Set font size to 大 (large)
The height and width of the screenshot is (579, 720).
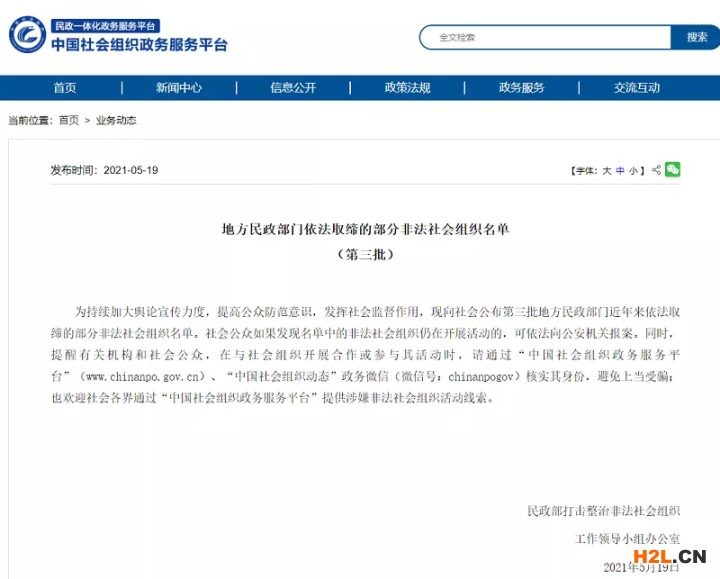click(x=606, y=171)
